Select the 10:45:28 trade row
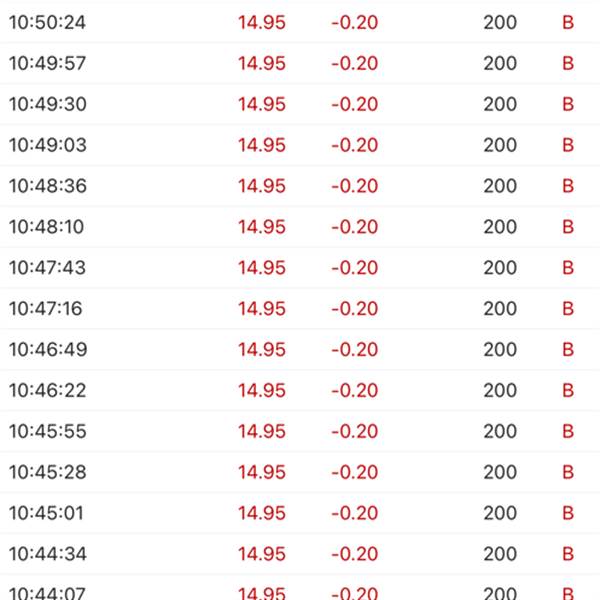This screenshot has width=600, height=600. pyautogui.click(x=300, y=472)
